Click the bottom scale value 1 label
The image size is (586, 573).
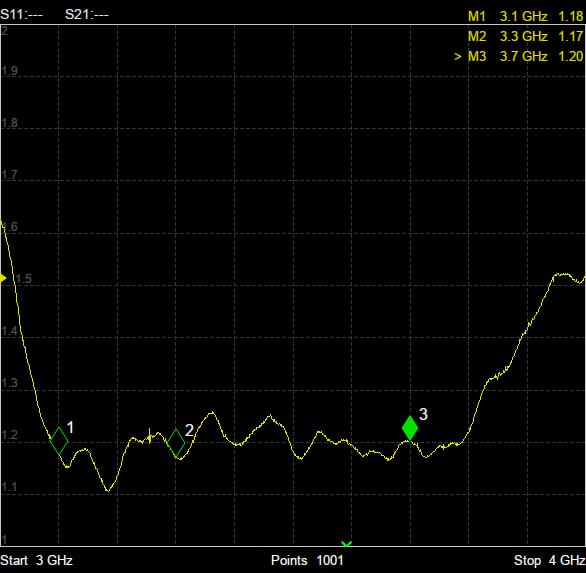click(4, 539)
